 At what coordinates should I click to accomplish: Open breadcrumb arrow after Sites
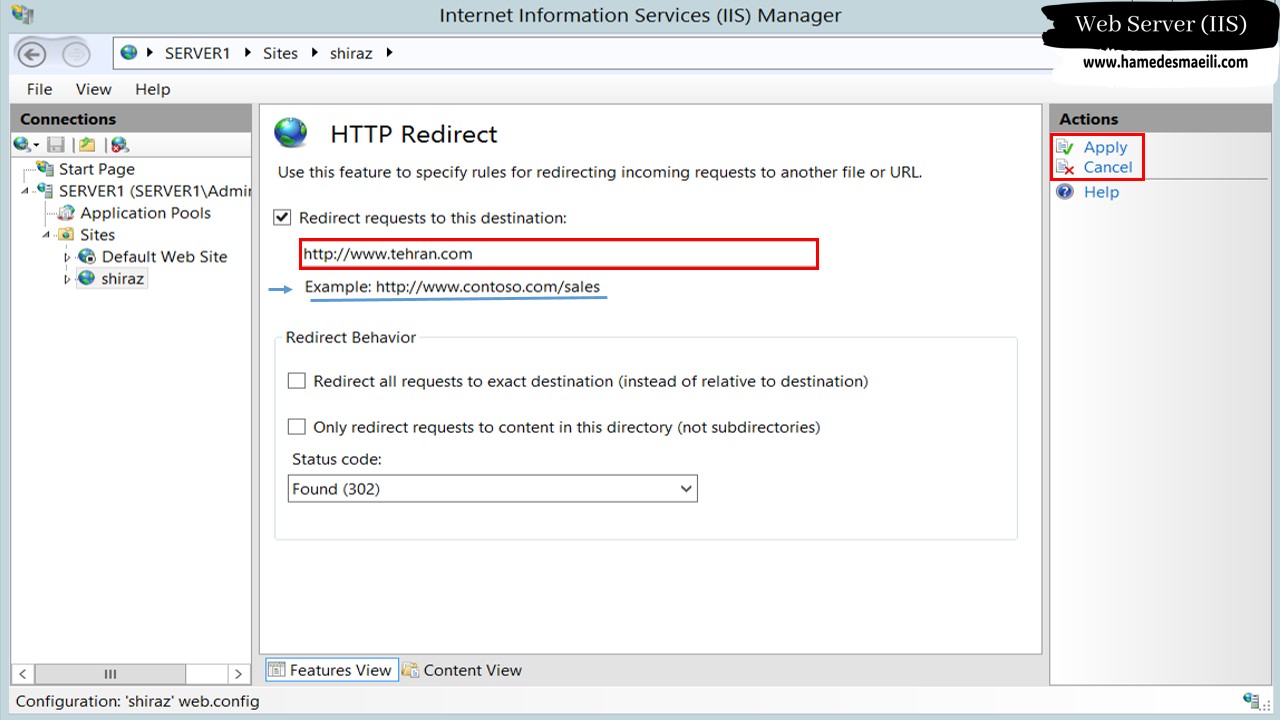click(314, 53)
